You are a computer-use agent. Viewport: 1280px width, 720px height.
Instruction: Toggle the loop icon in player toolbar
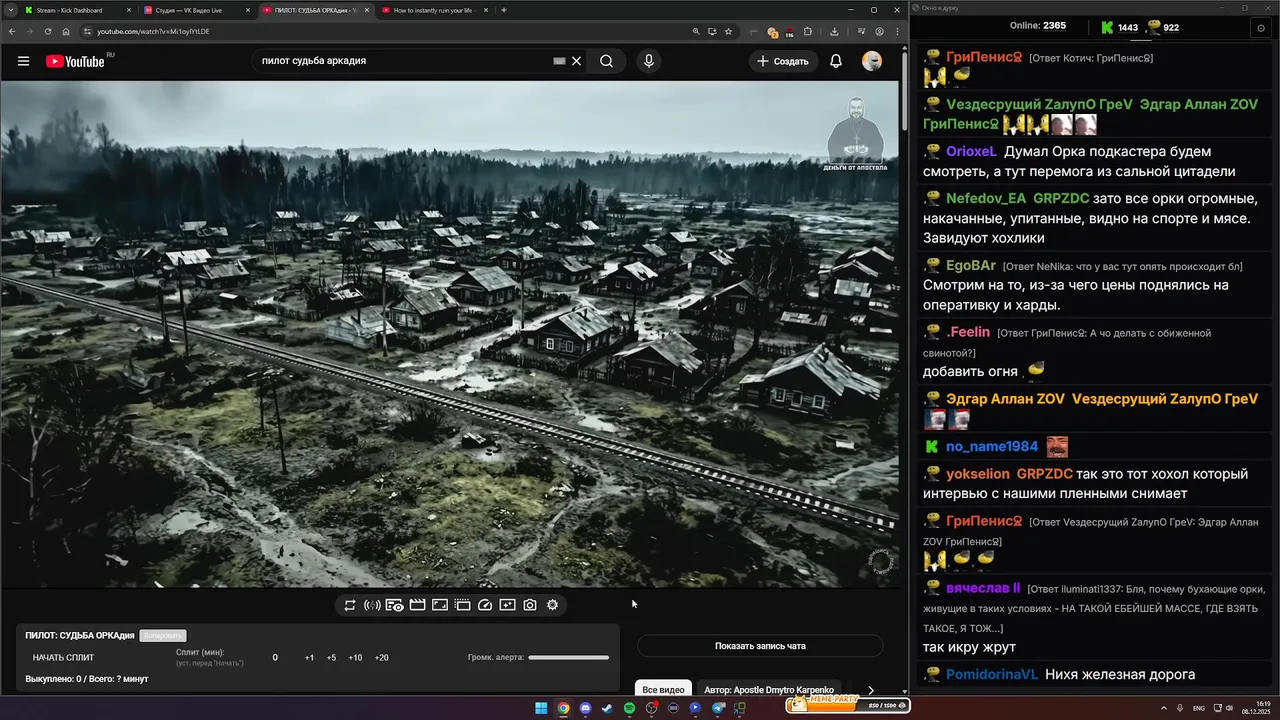click(350, 605)
